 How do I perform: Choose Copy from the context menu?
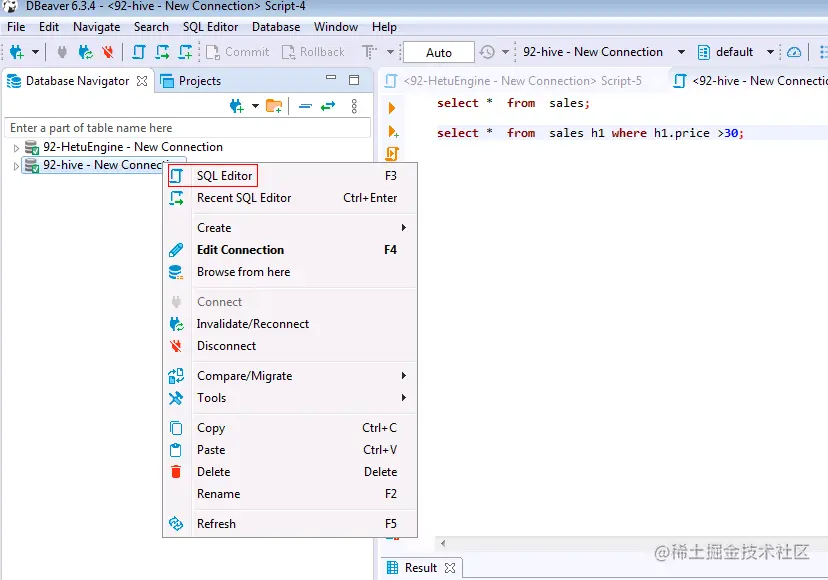[289, 428]
